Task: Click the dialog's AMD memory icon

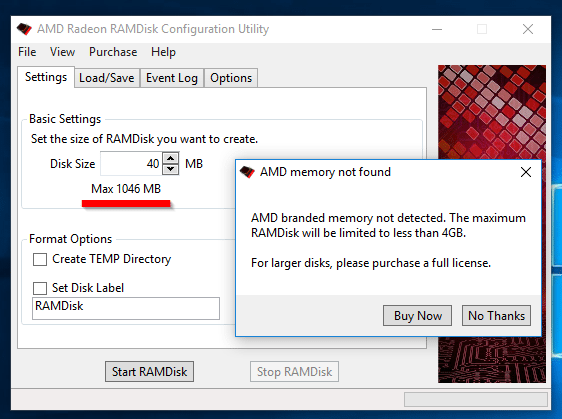Action: 247,172
